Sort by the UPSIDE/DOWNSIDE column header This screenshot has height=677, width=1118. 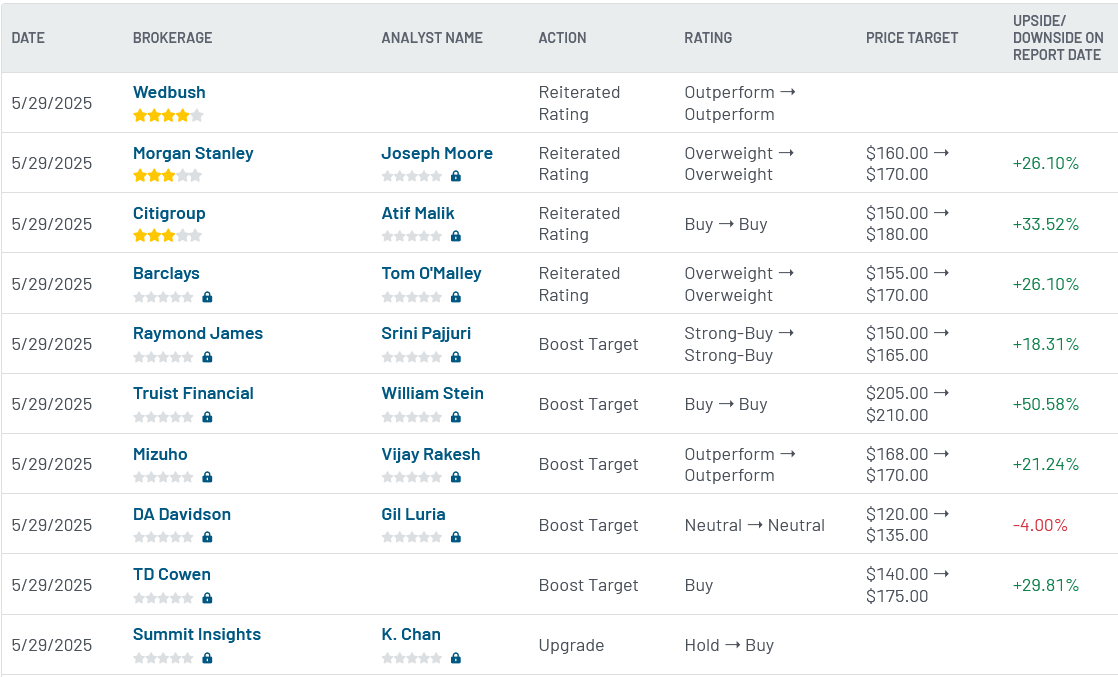pos(1058,38)
